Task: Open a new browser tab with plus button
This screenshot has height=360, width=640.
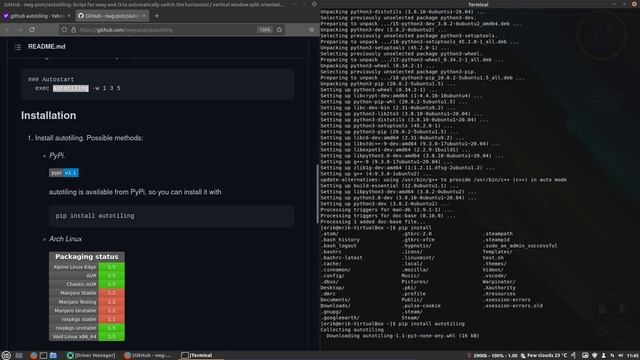Action: [x=157, y=16]
